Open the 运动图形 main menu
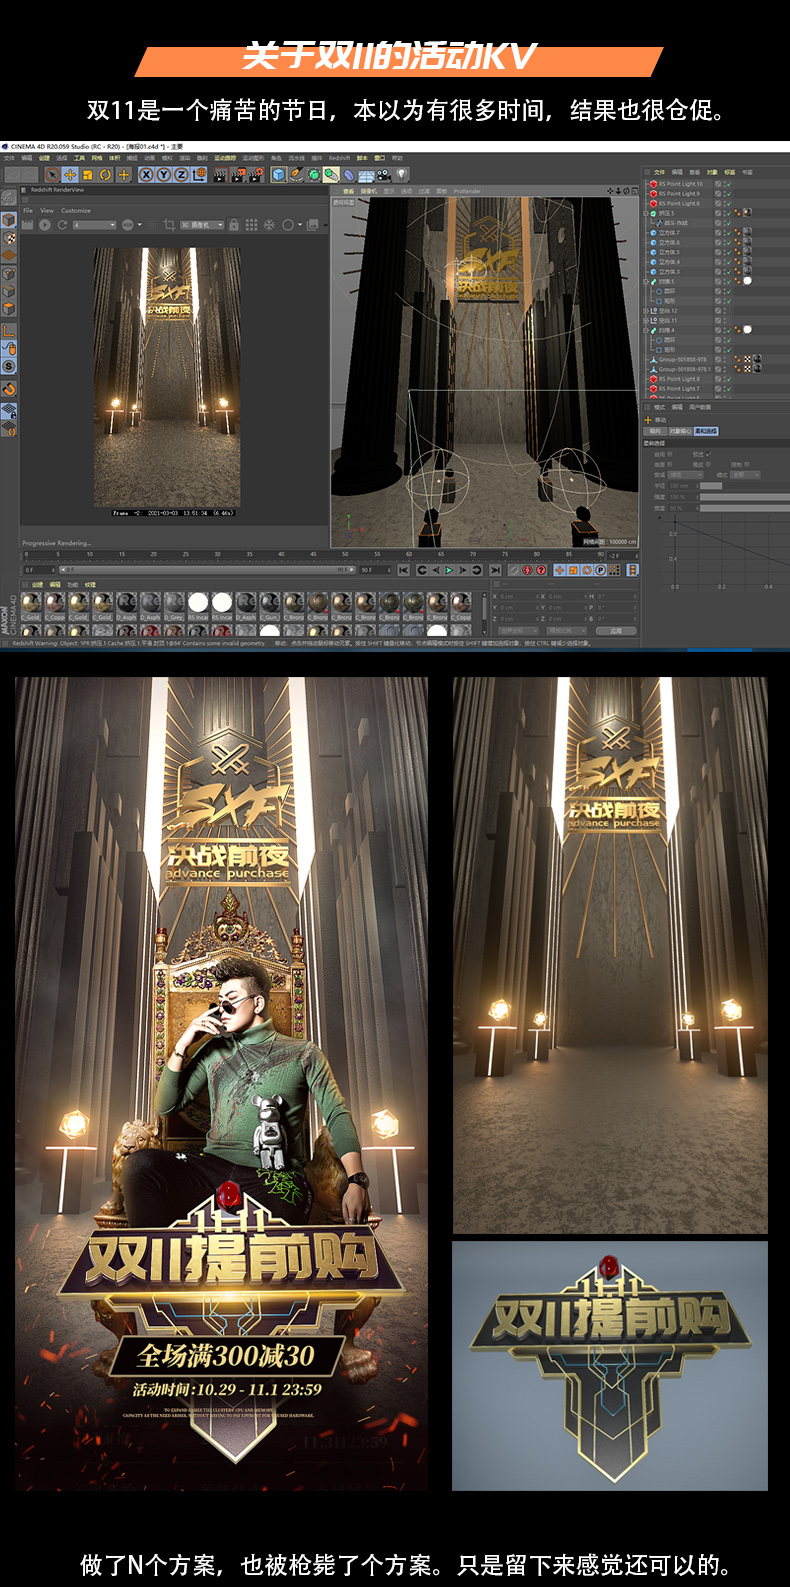Viewport: 790px width, 1587px height. (254, 158)
